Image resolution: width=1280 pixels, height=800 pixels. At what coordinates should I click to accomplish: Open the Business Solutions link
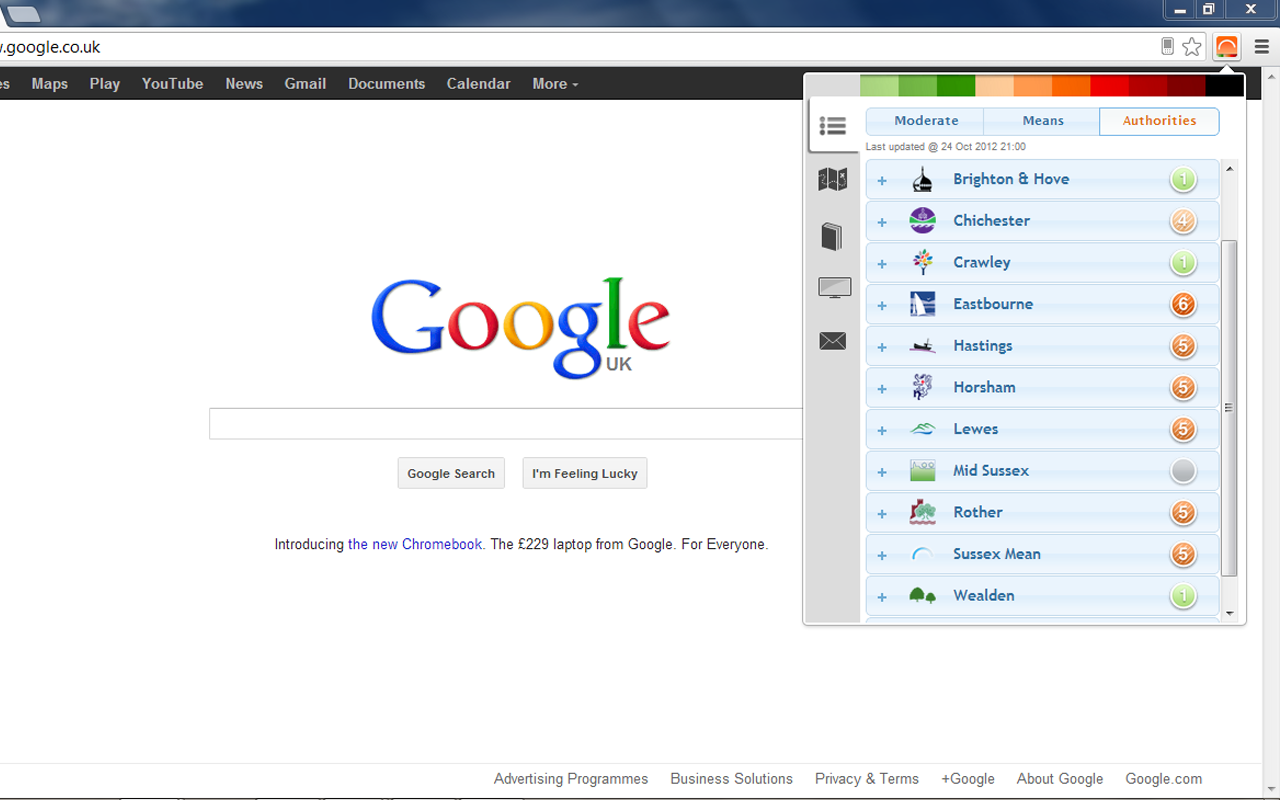[731, 779]
